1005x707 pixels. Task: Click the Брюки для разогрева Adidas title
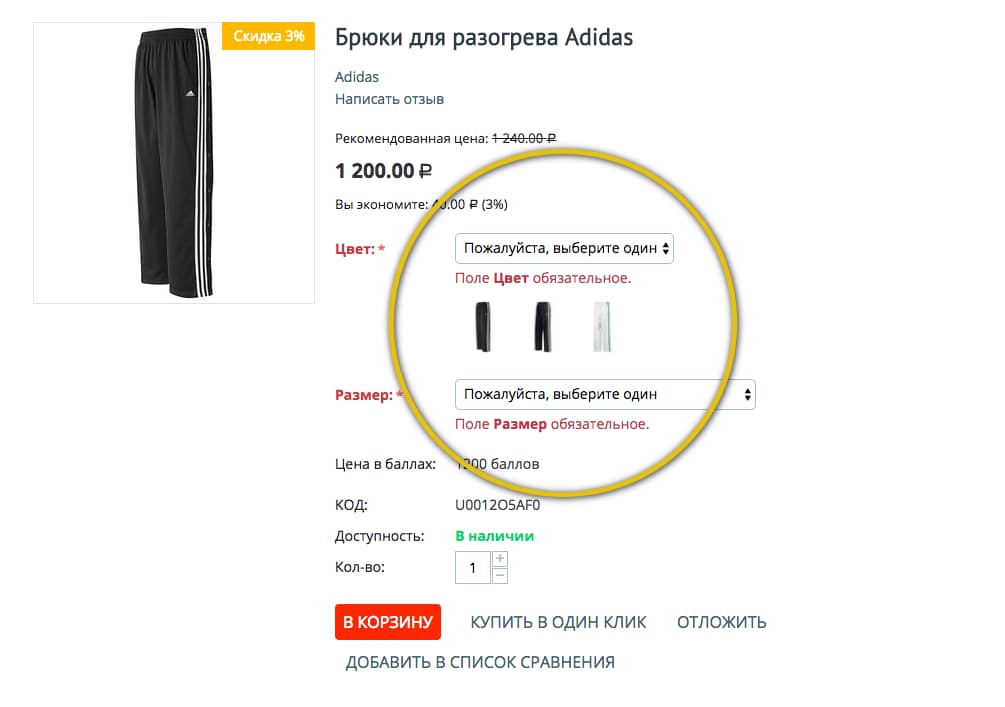(484, 38)
